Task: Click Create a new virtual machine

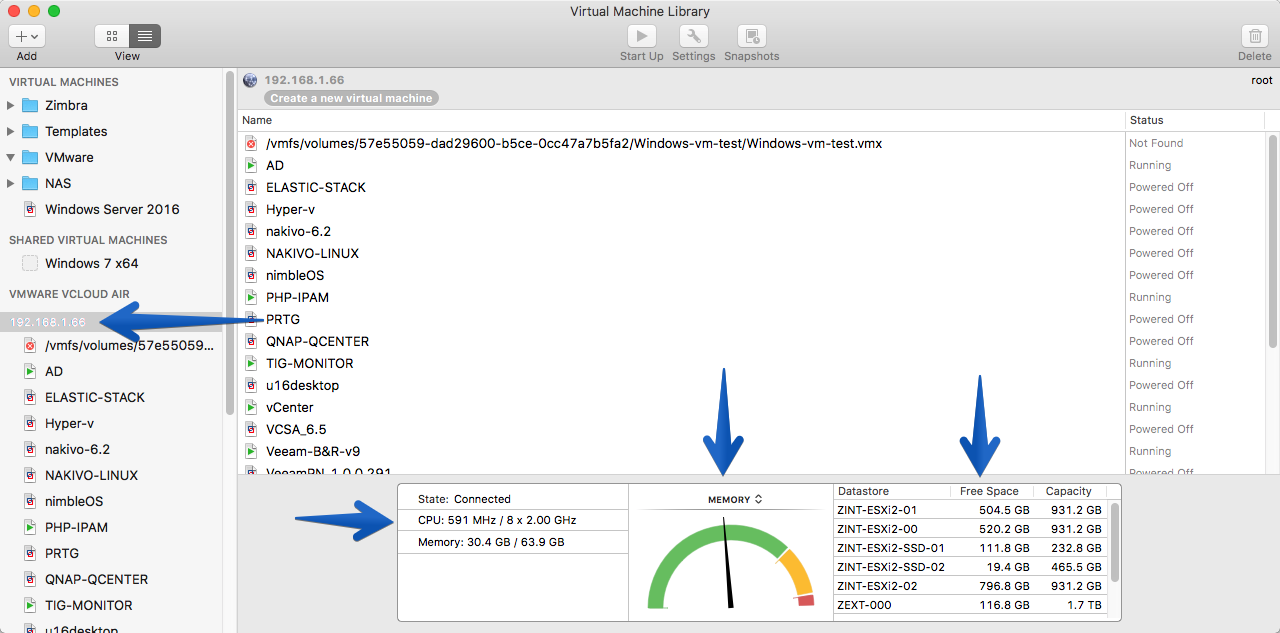Action: [x=351, y=98]
